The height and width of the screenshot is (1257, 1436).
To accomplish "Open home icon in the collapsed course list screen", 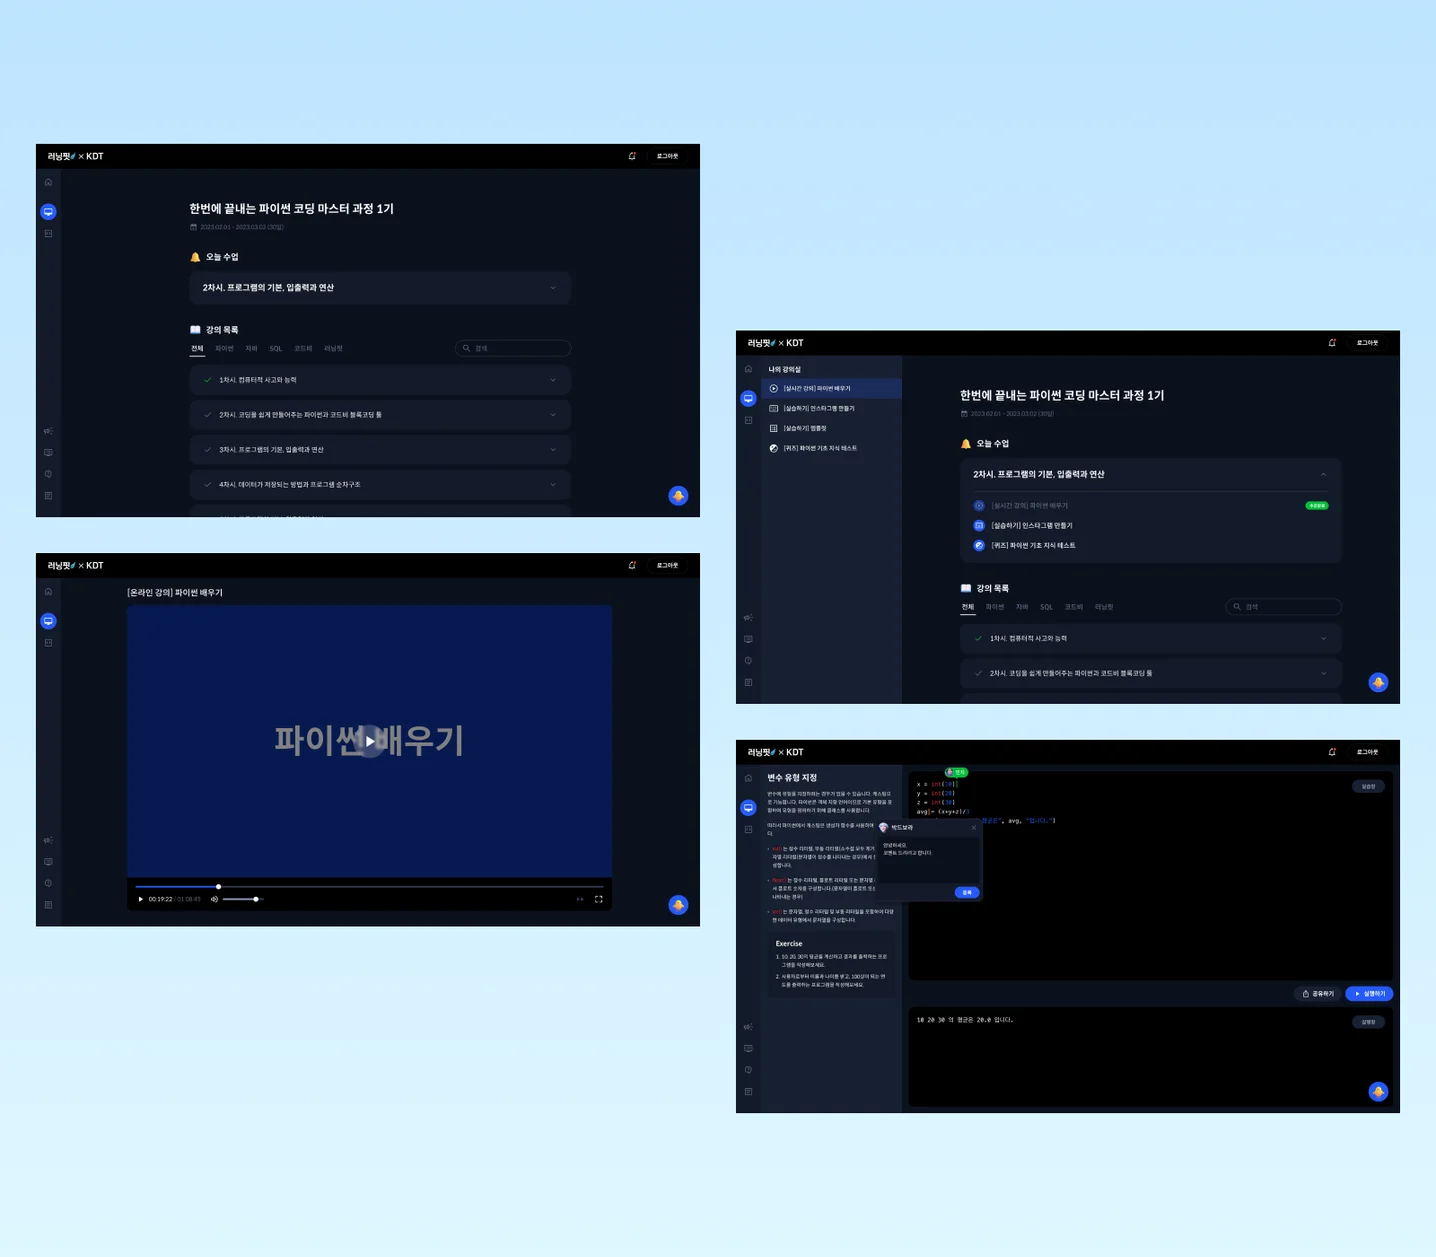I will pyautogui.click(x=48, y=182).
